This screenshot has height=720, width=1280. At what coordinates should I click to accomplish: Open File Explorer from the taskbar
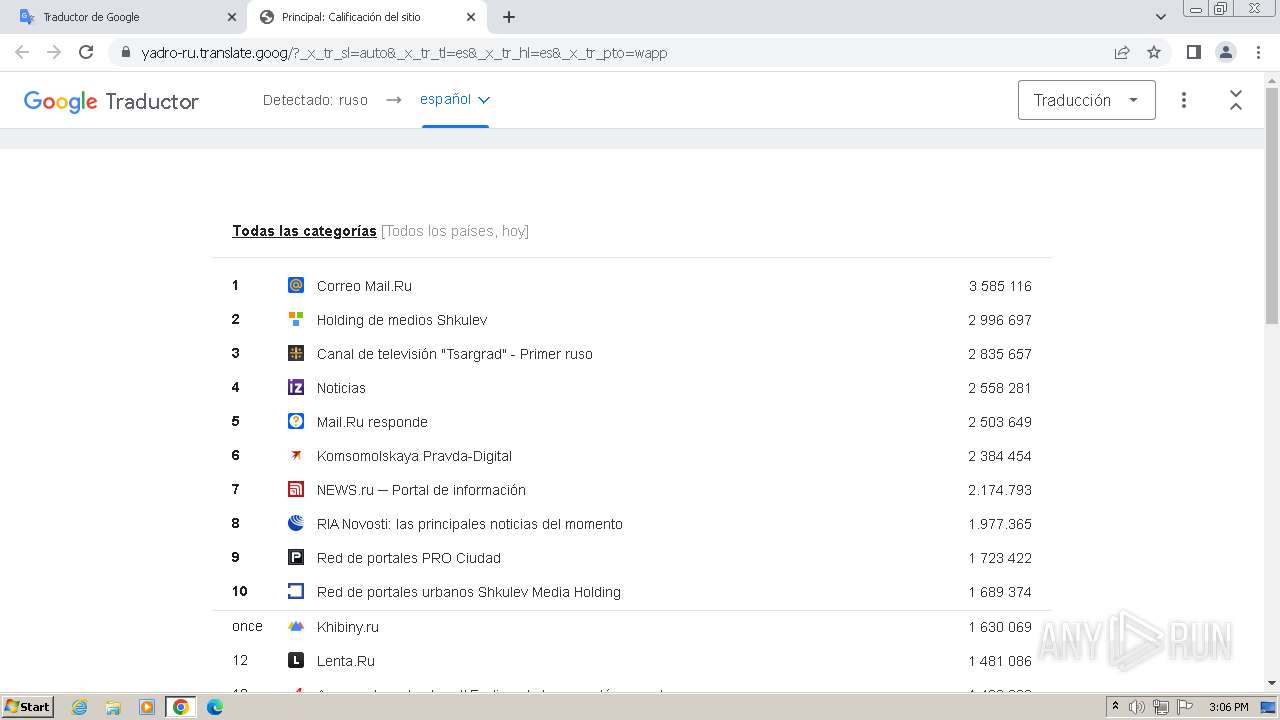113,707
